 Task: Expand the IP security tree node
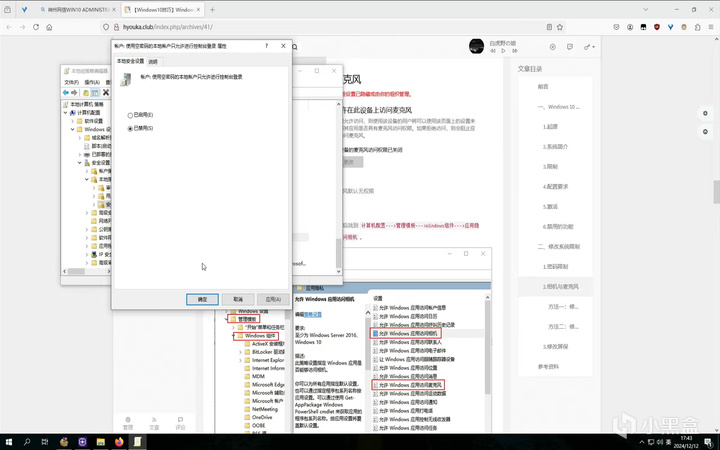(87, 254)
